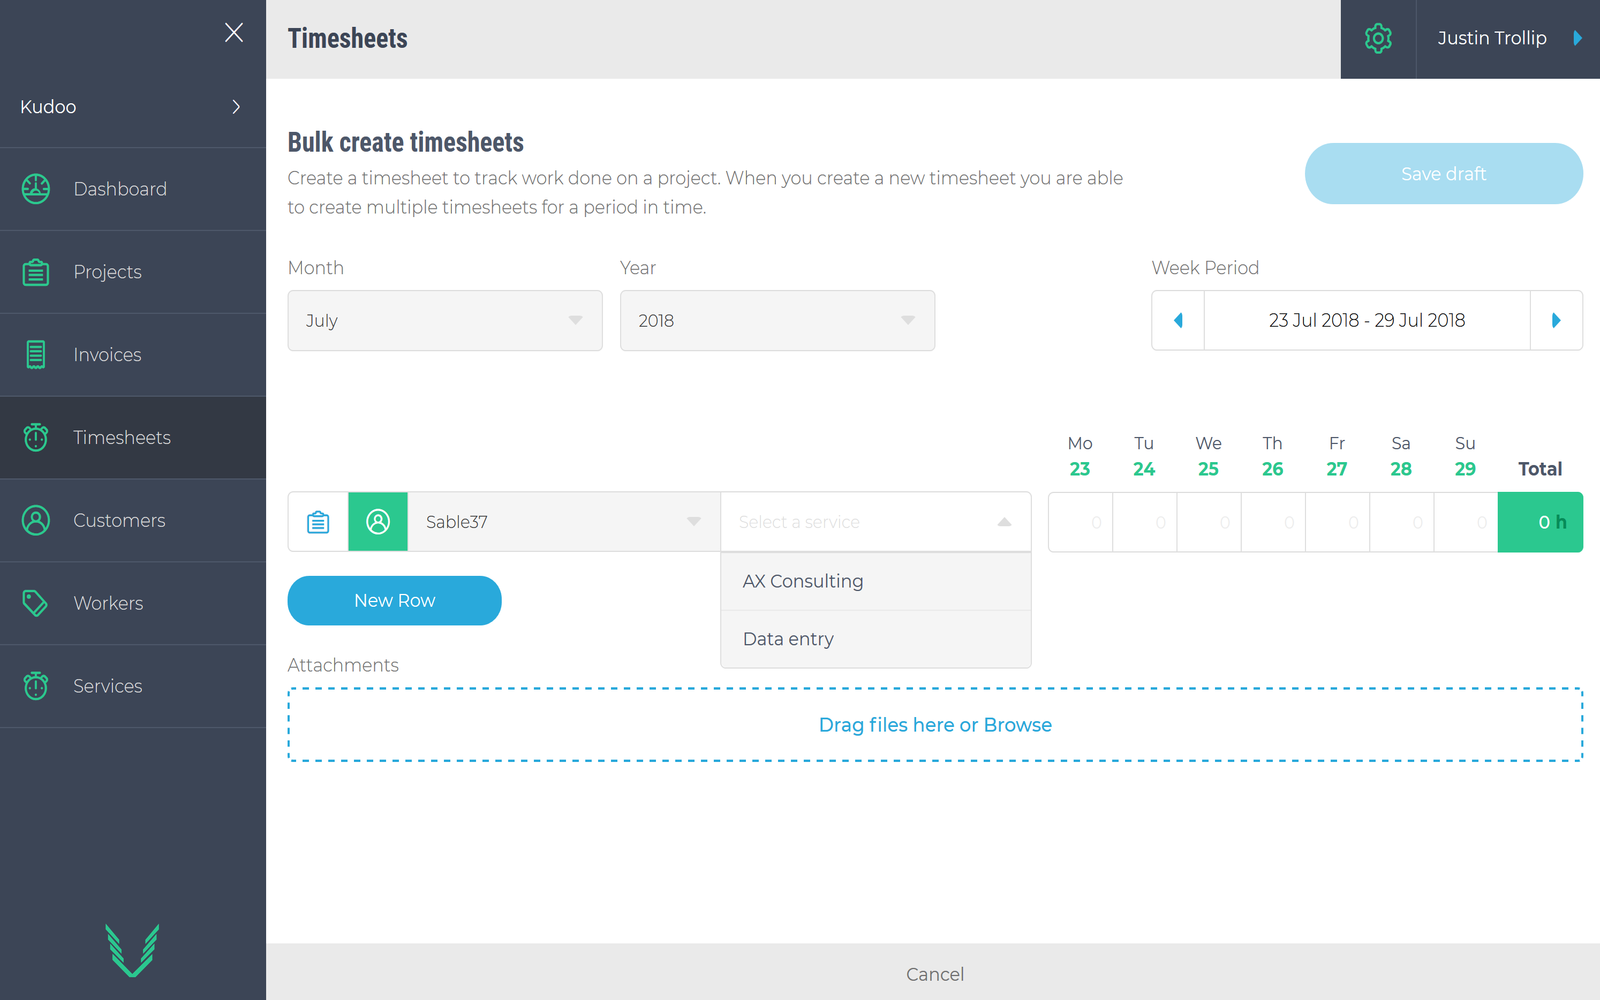Viewport: 1600px width, 1000px height.
Task: Select the green customer icon in the row
Action: (378, 522)
